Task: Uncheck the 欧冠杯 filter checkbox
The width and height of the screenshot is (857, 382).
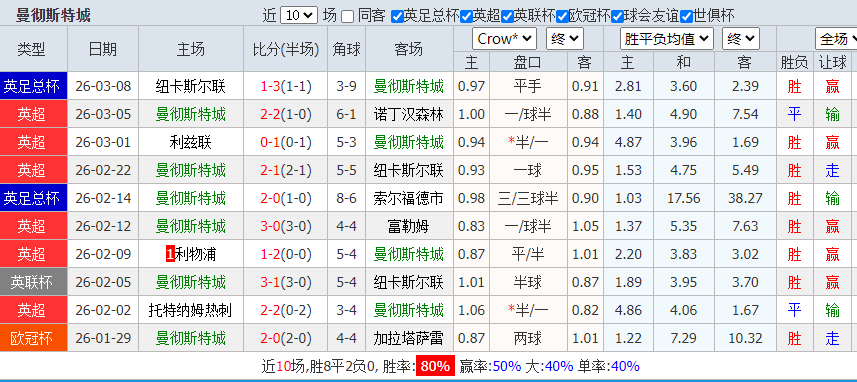Action: tap(562, 16)
